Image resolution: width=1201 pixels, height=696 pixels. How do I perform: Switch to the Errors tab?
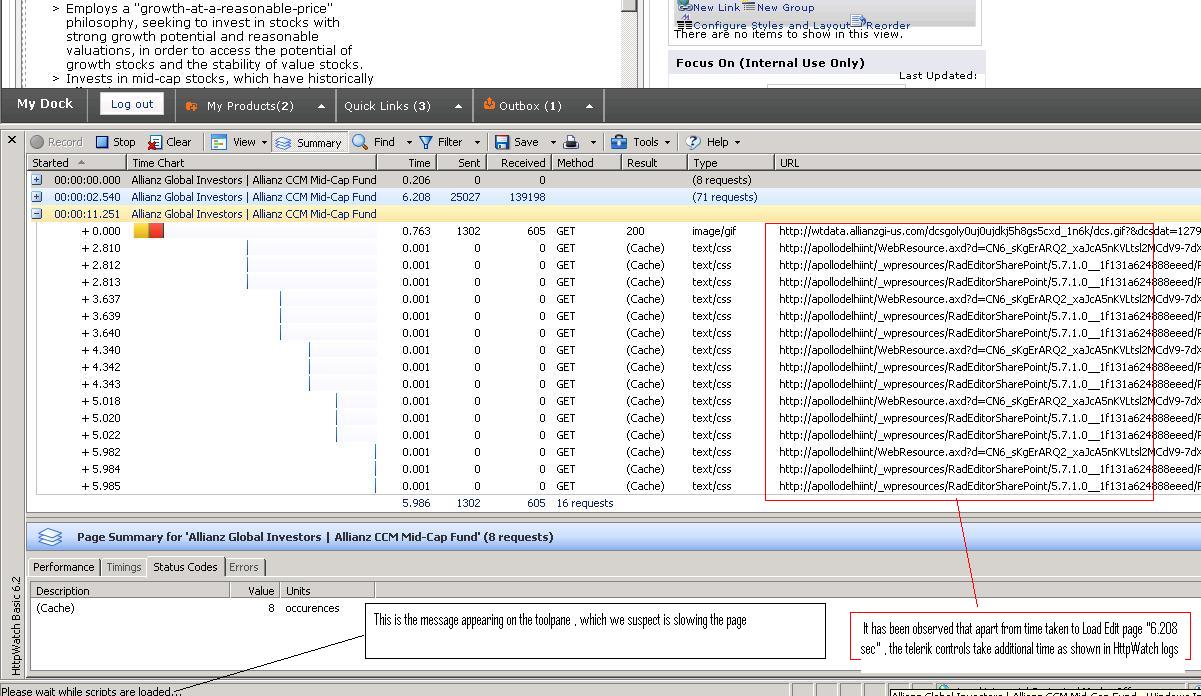point(243,567)
